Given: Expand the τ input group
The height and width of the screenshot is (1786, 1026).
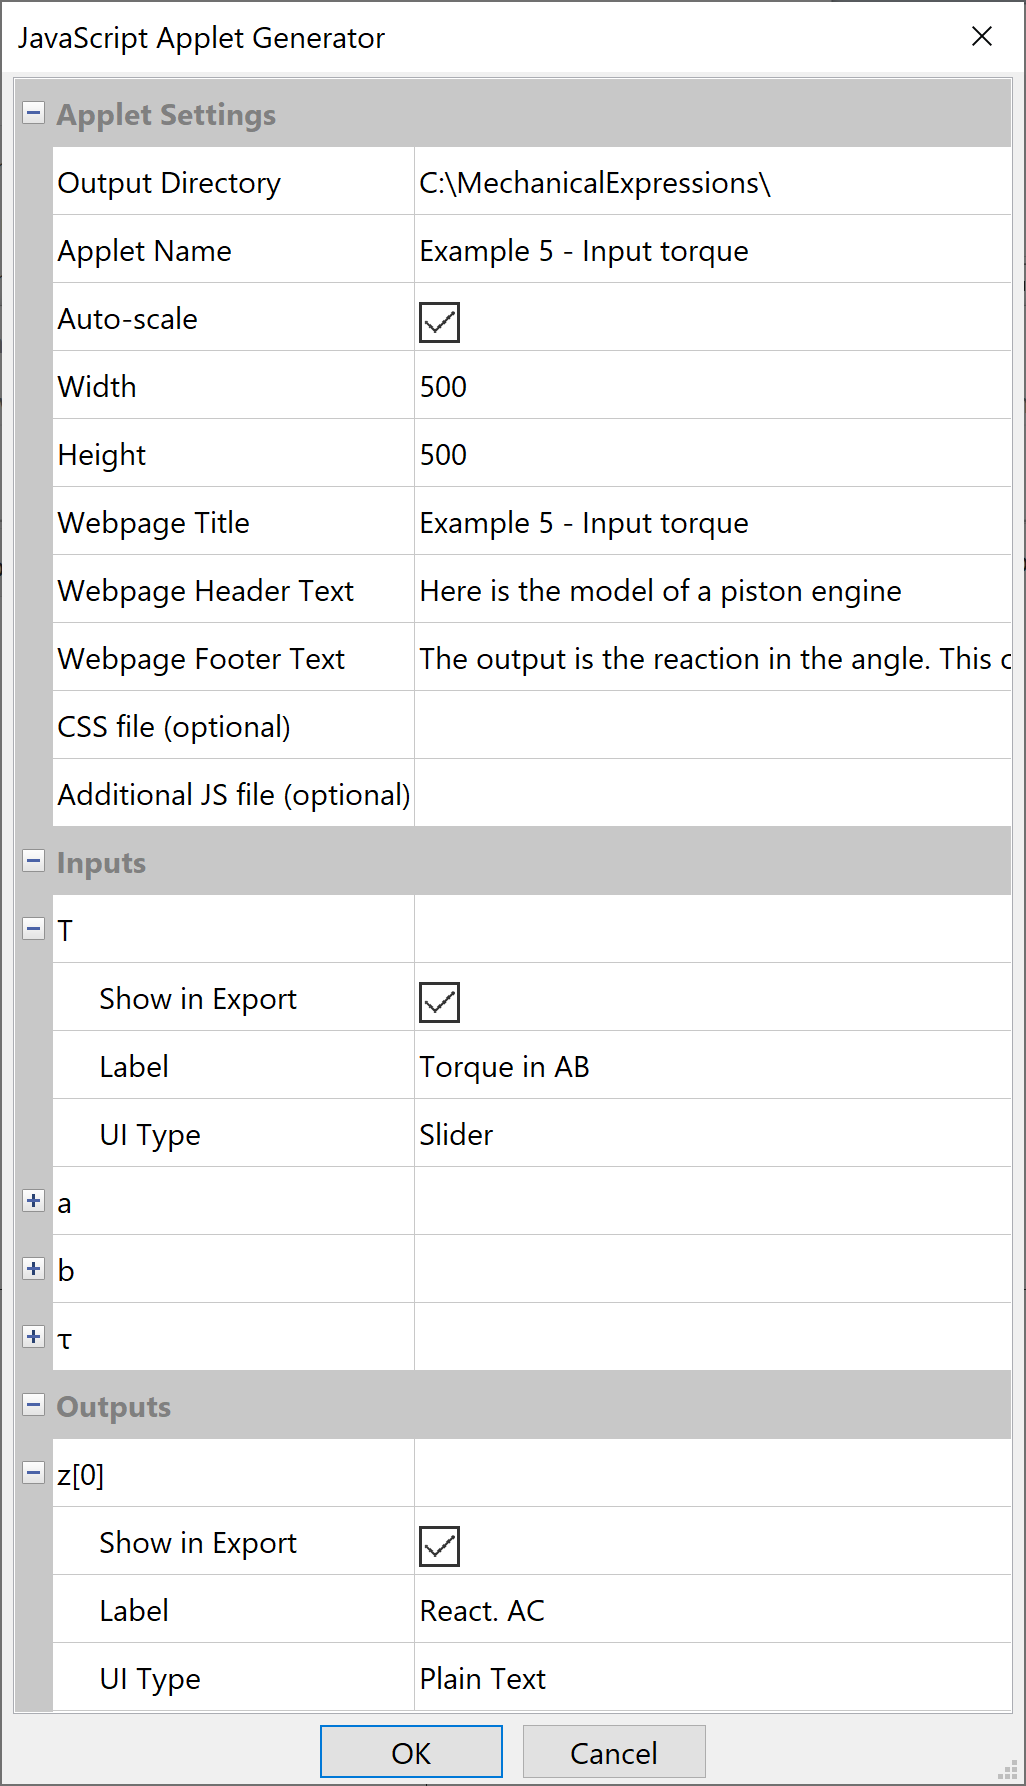Looking at the screenshot, I should [x=33, y=1337].
